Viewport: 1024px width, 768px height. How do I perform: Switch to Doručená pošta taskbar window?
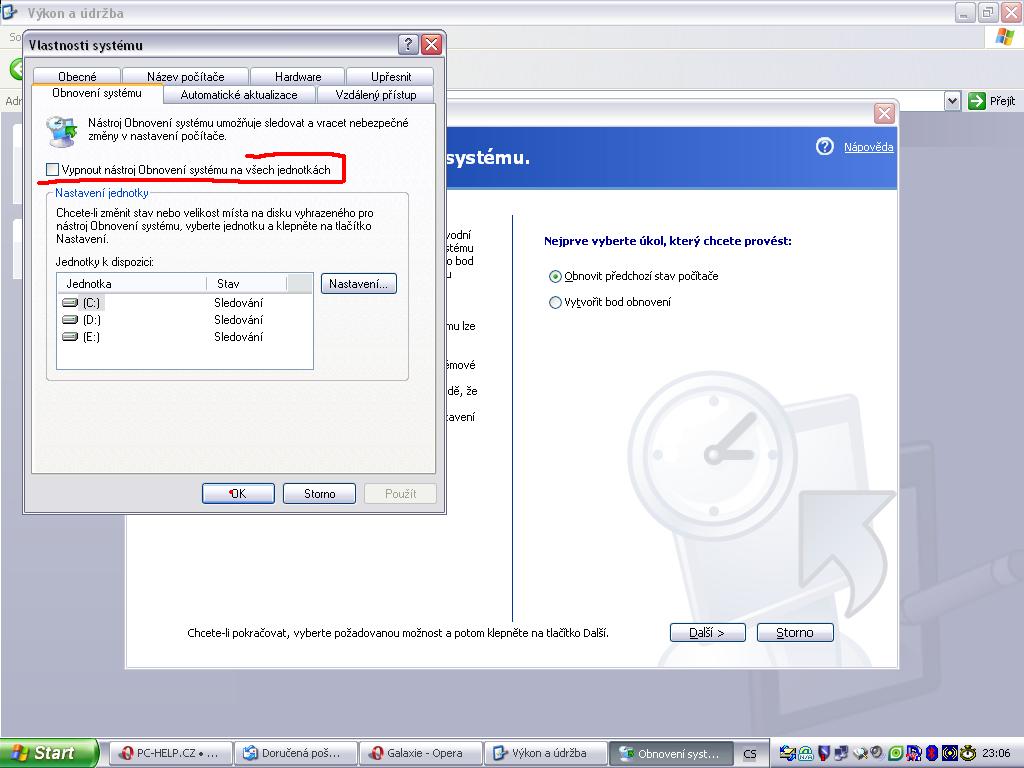point(296,753)
